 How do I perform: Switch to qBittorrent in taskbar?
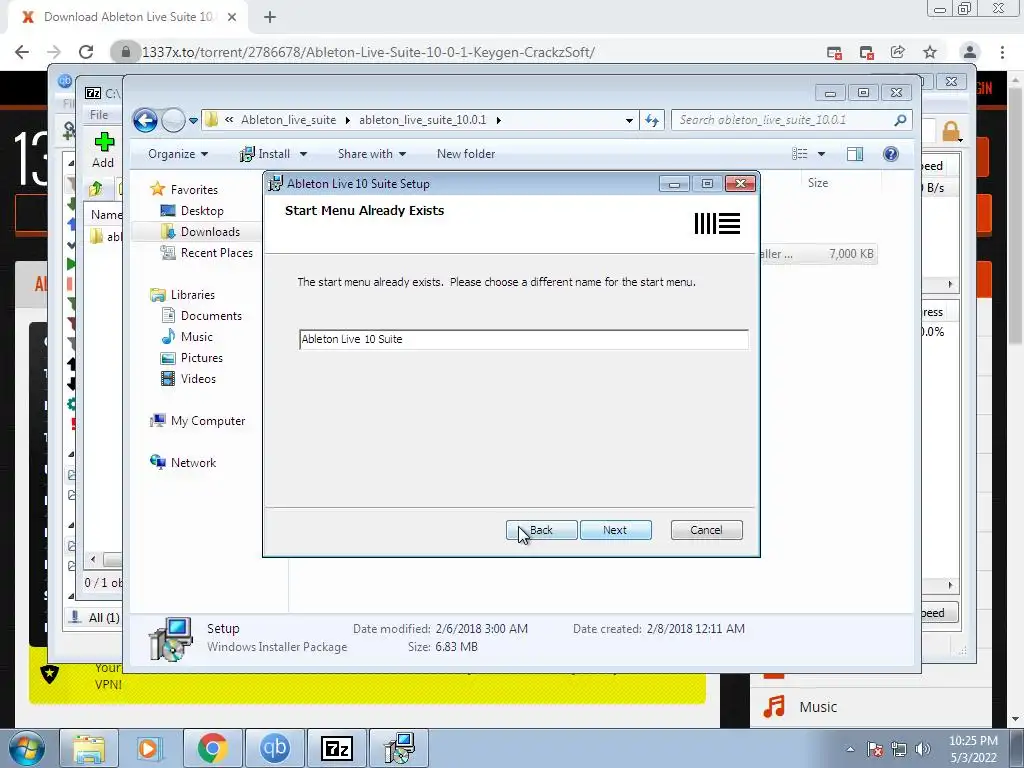pyautogui.click(x=275, y=748)
